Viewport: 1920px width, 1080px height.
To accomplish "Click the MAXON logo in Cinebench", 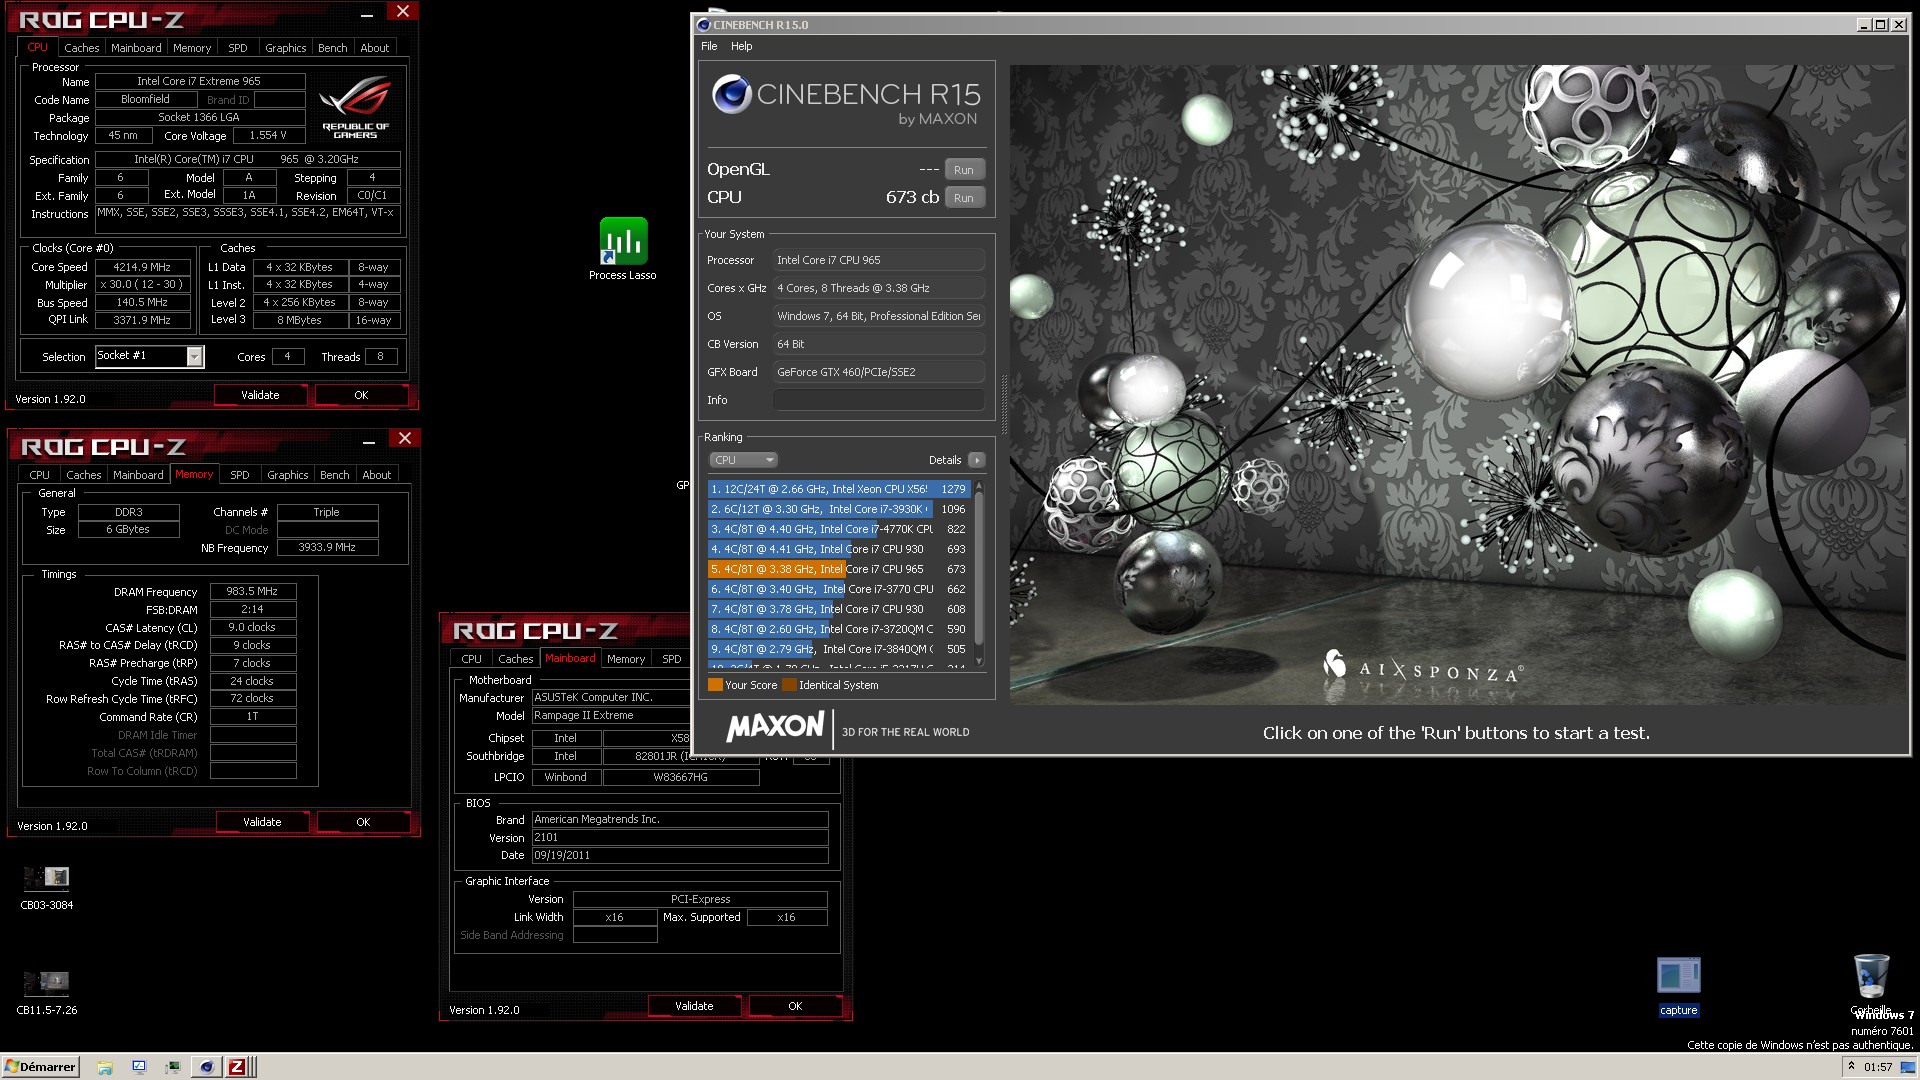I will [x=775, y=727].
